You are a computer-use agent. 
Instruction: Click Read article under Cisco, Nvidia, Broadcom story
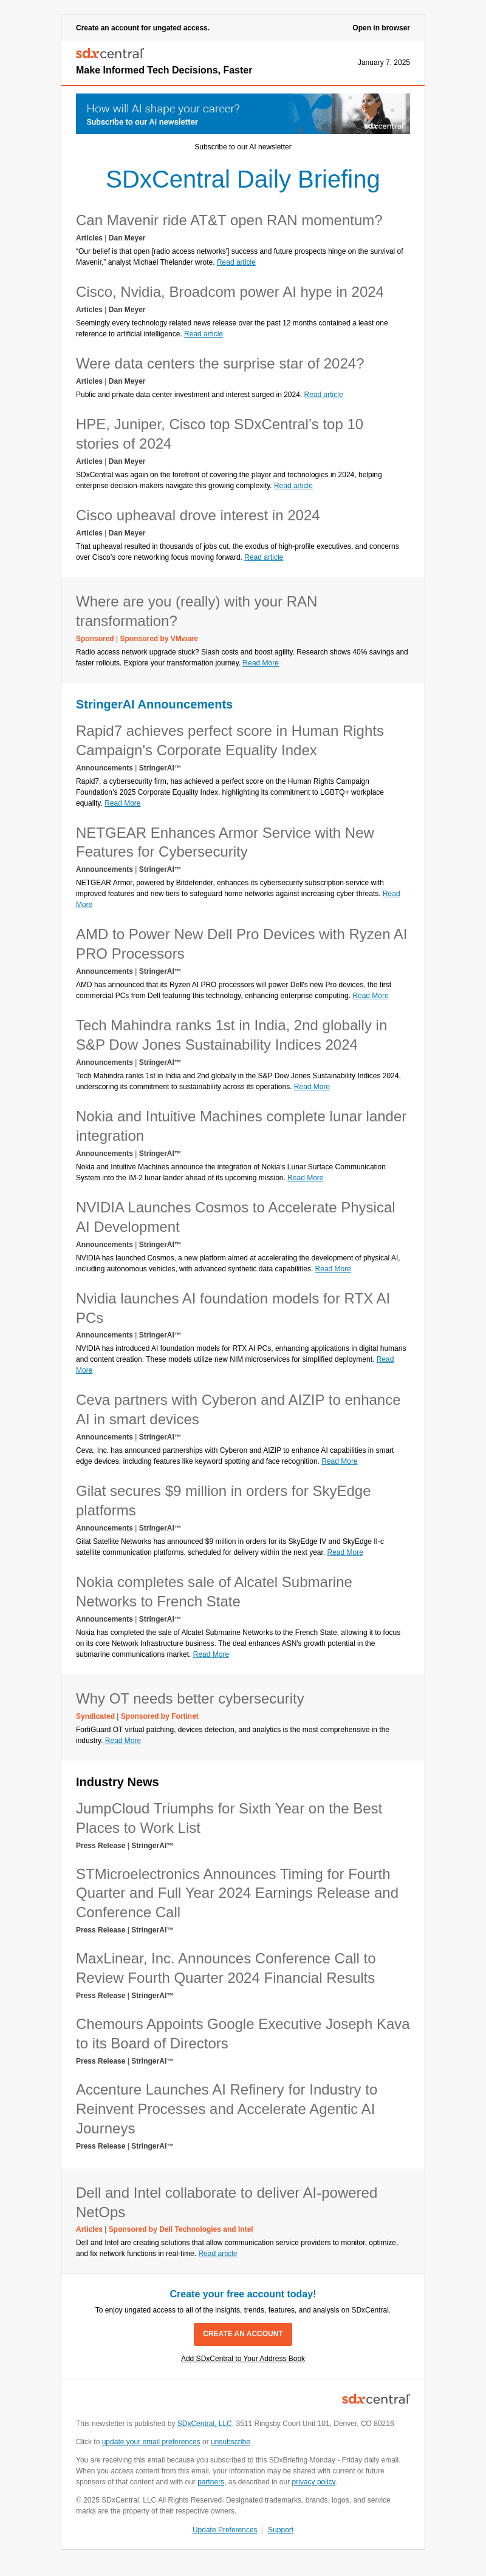[x=203, y=334]
